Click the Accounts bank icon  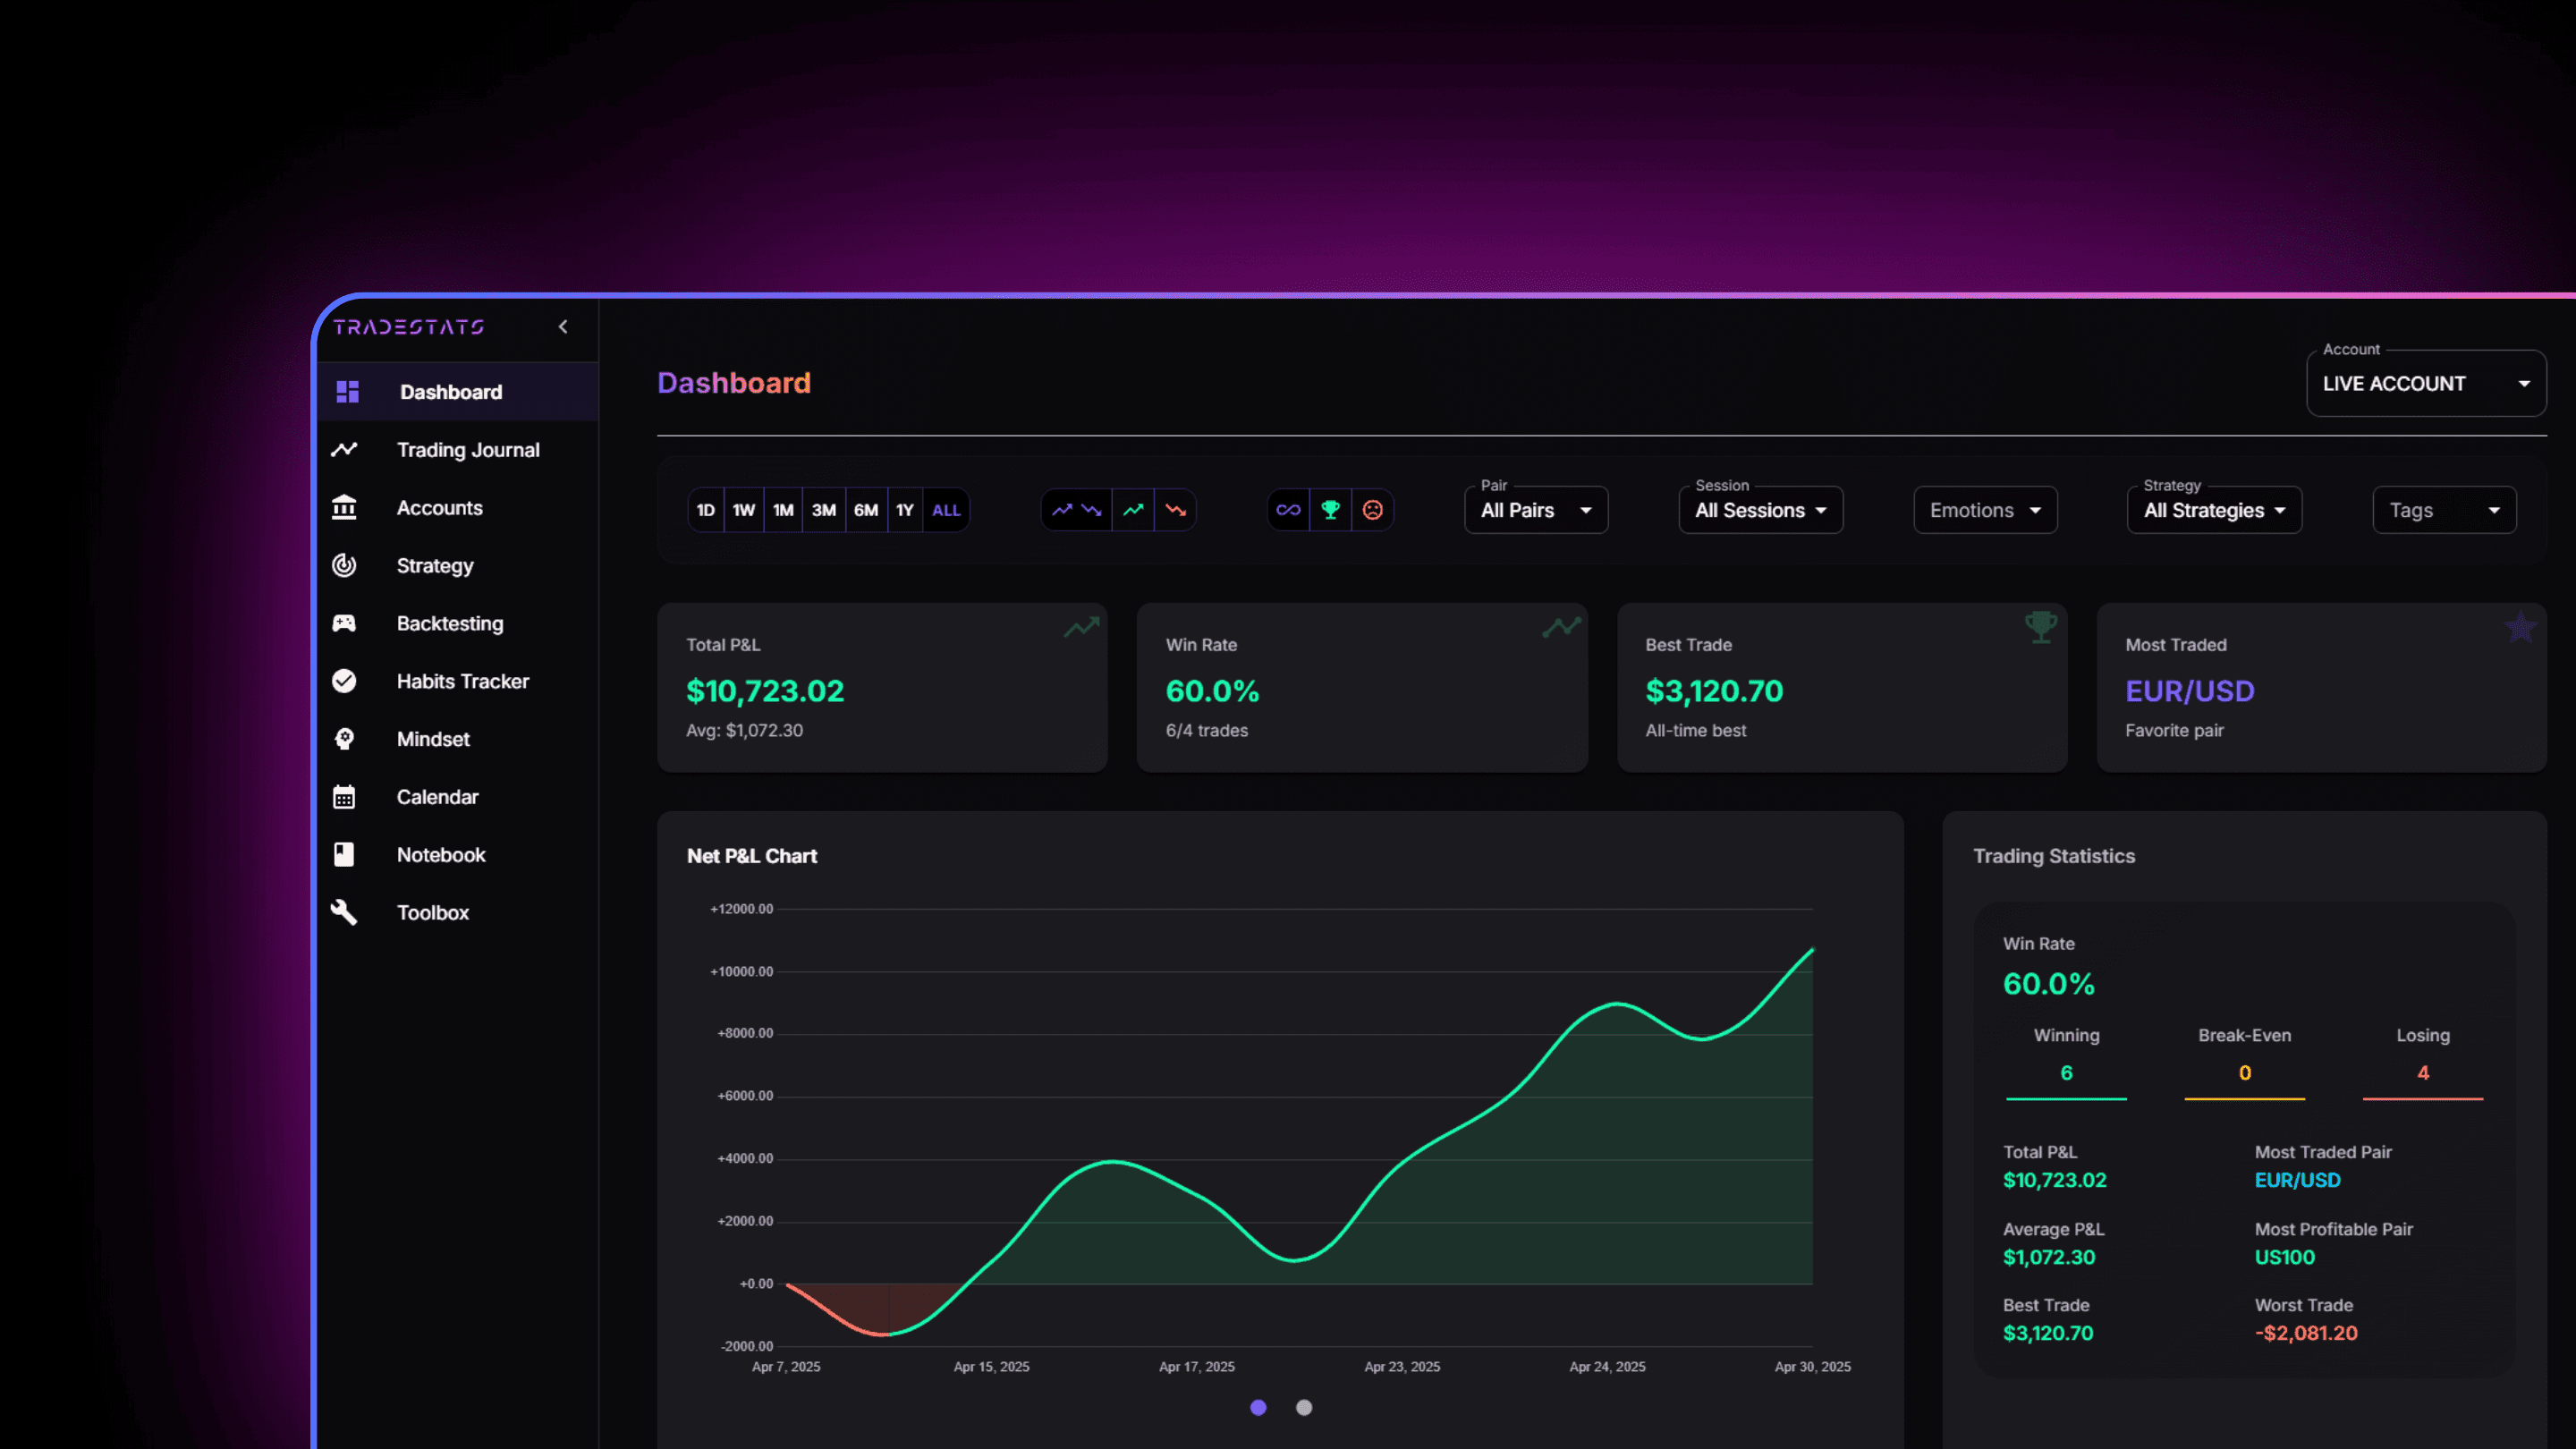click(344, 508)
